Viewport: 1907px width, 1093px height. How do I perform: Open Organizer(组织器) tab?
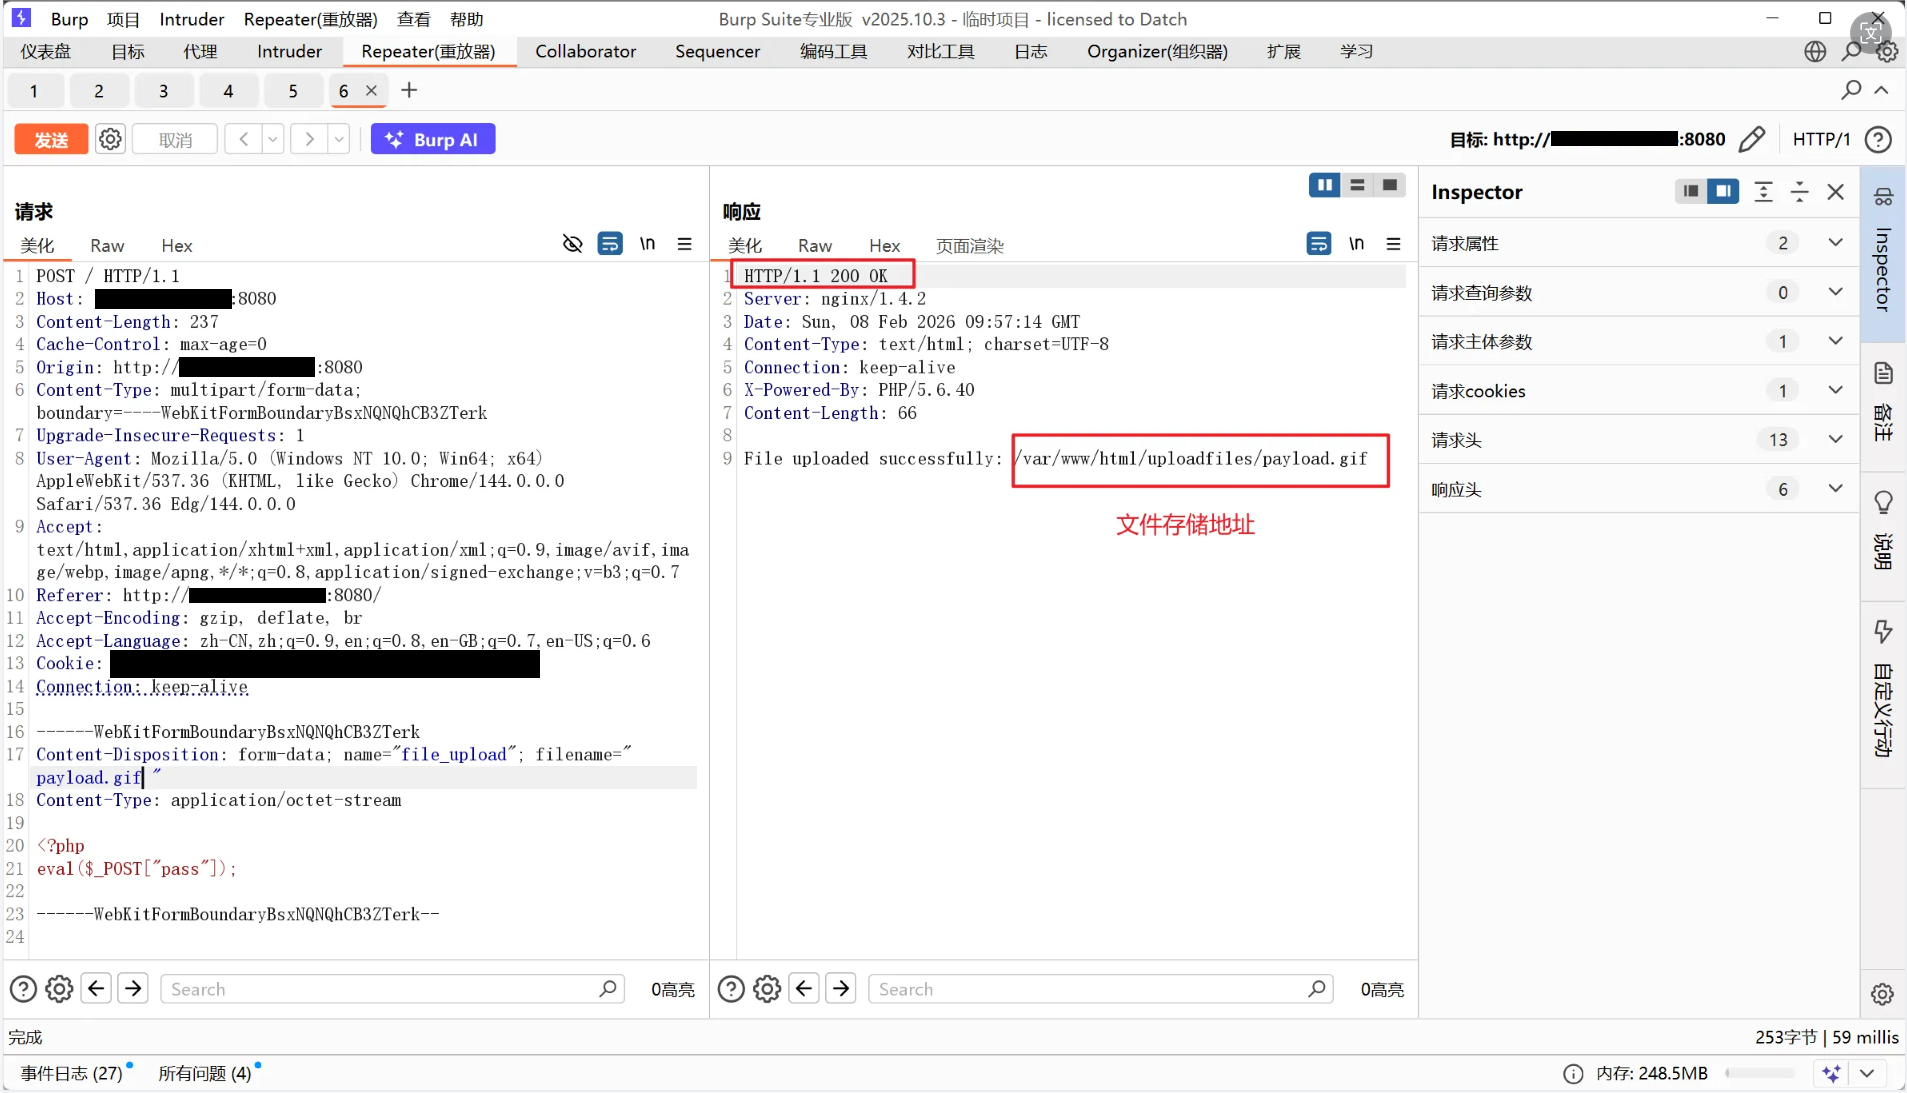[1157, 51]
